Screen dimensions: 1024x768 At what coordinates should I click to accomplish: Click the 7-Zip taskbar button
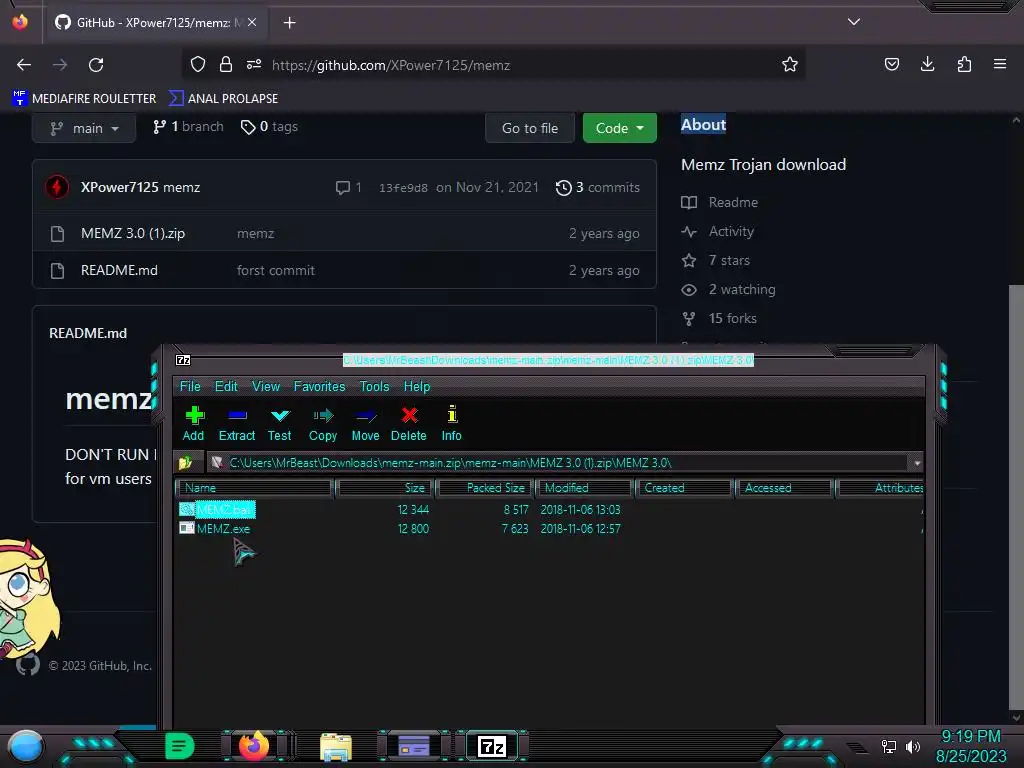(492, 746)
